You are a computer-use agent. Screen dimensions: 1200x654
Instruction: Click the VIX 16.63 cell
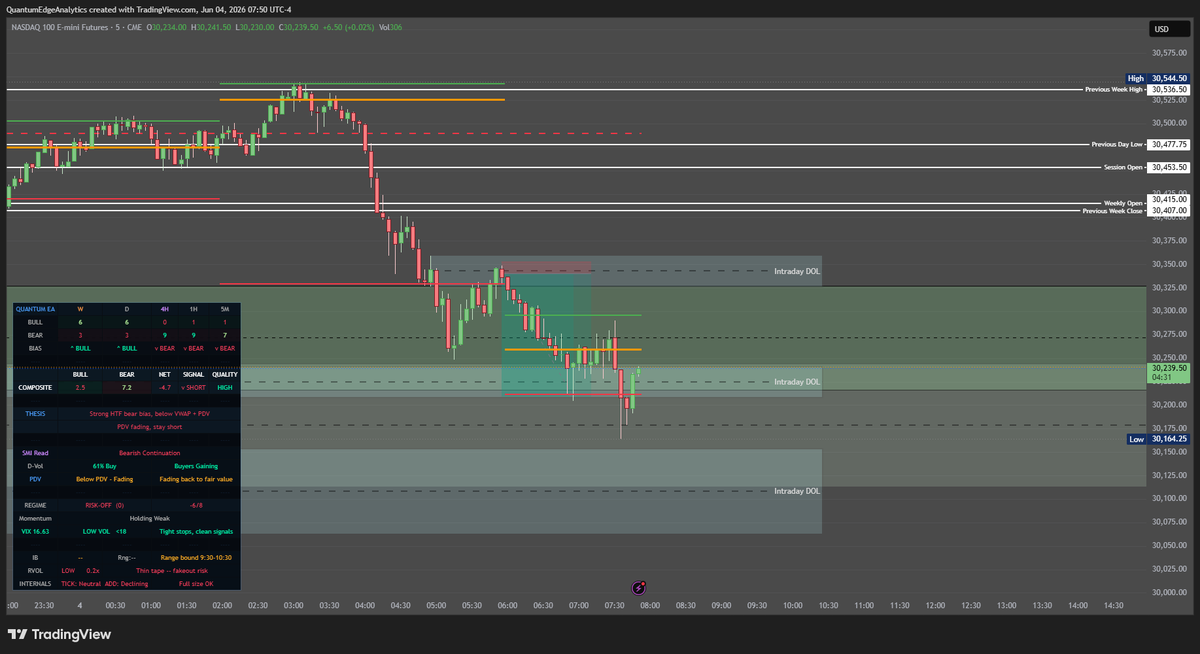(x=35, y=531)
